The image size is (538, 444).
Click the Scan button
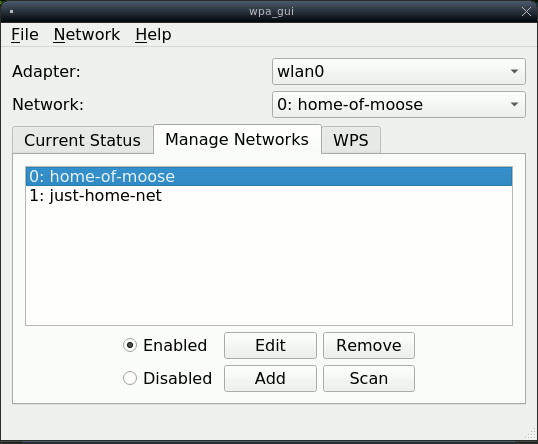tap(369, 378)
